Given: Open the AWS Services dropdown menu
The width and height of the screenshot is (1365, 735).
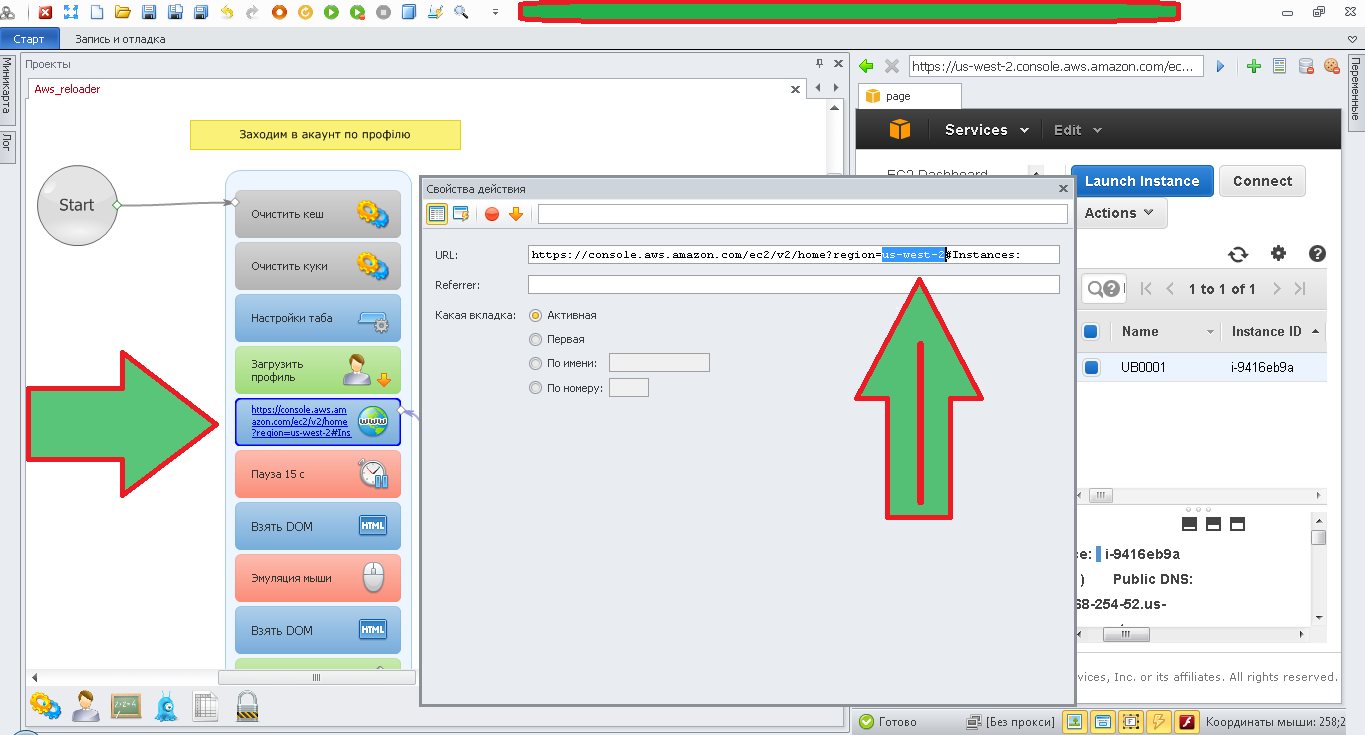Looking at the screenshot, I should (987, 130).
